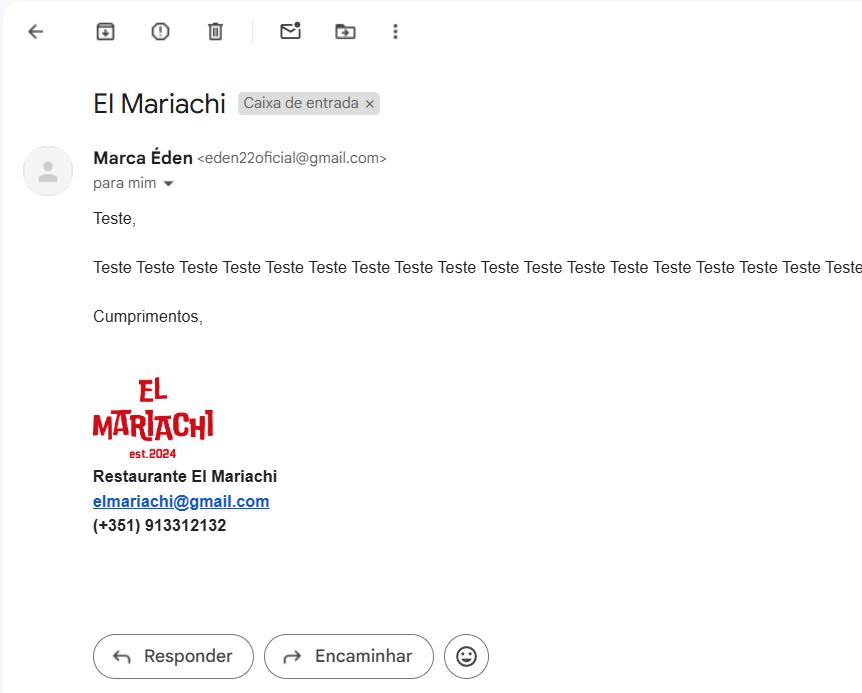Report this message as spam
Image resolution: width=862 pixels, height=693 pixels.
160,31
